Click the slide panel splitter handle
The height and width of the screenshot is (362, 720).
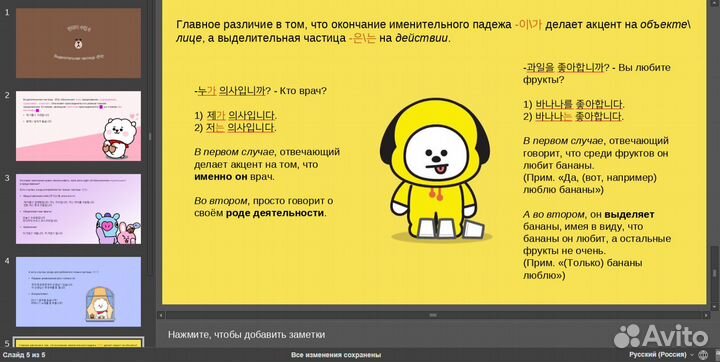click(x=151, y=137)
